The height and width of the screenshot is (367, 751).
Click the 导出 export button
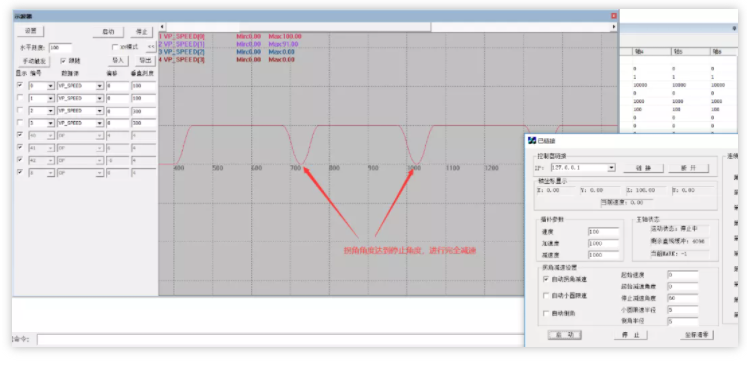pos(145,60)
